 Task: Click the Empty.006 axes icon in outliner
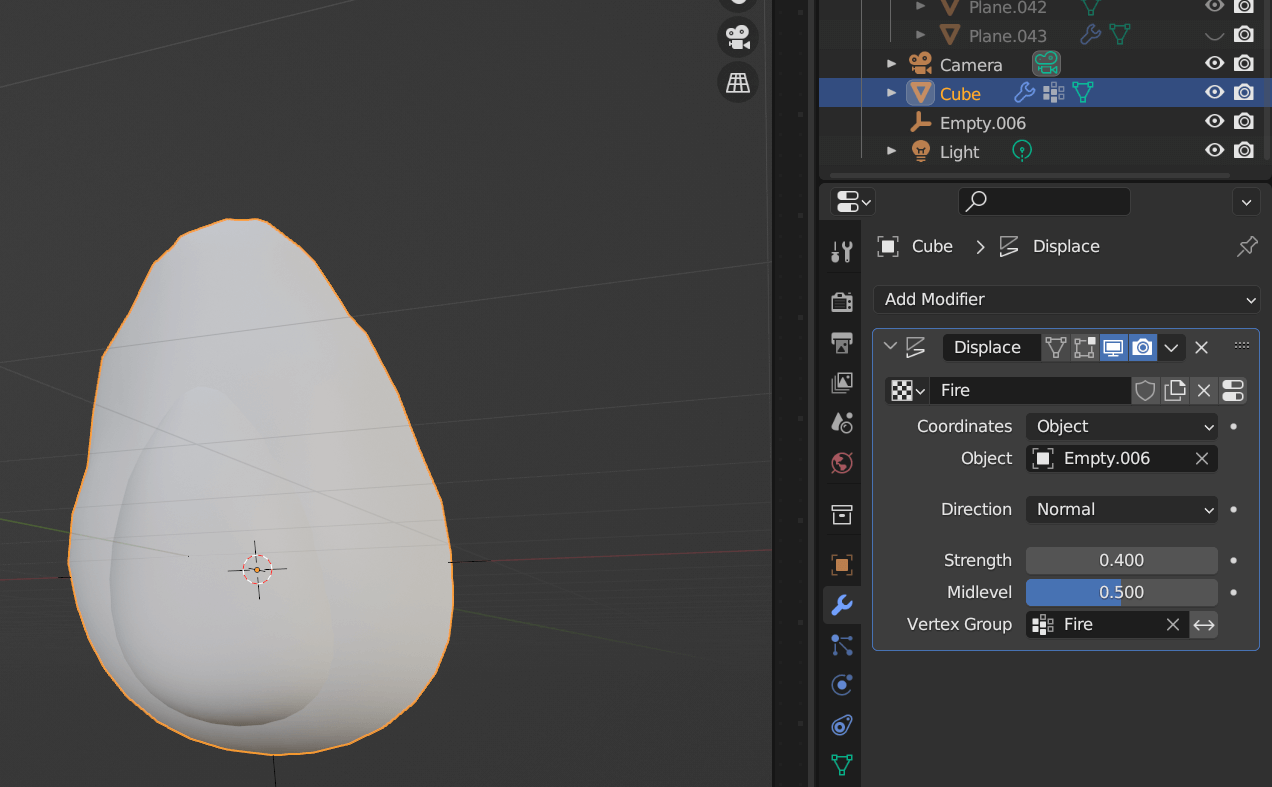click(920, 122)
